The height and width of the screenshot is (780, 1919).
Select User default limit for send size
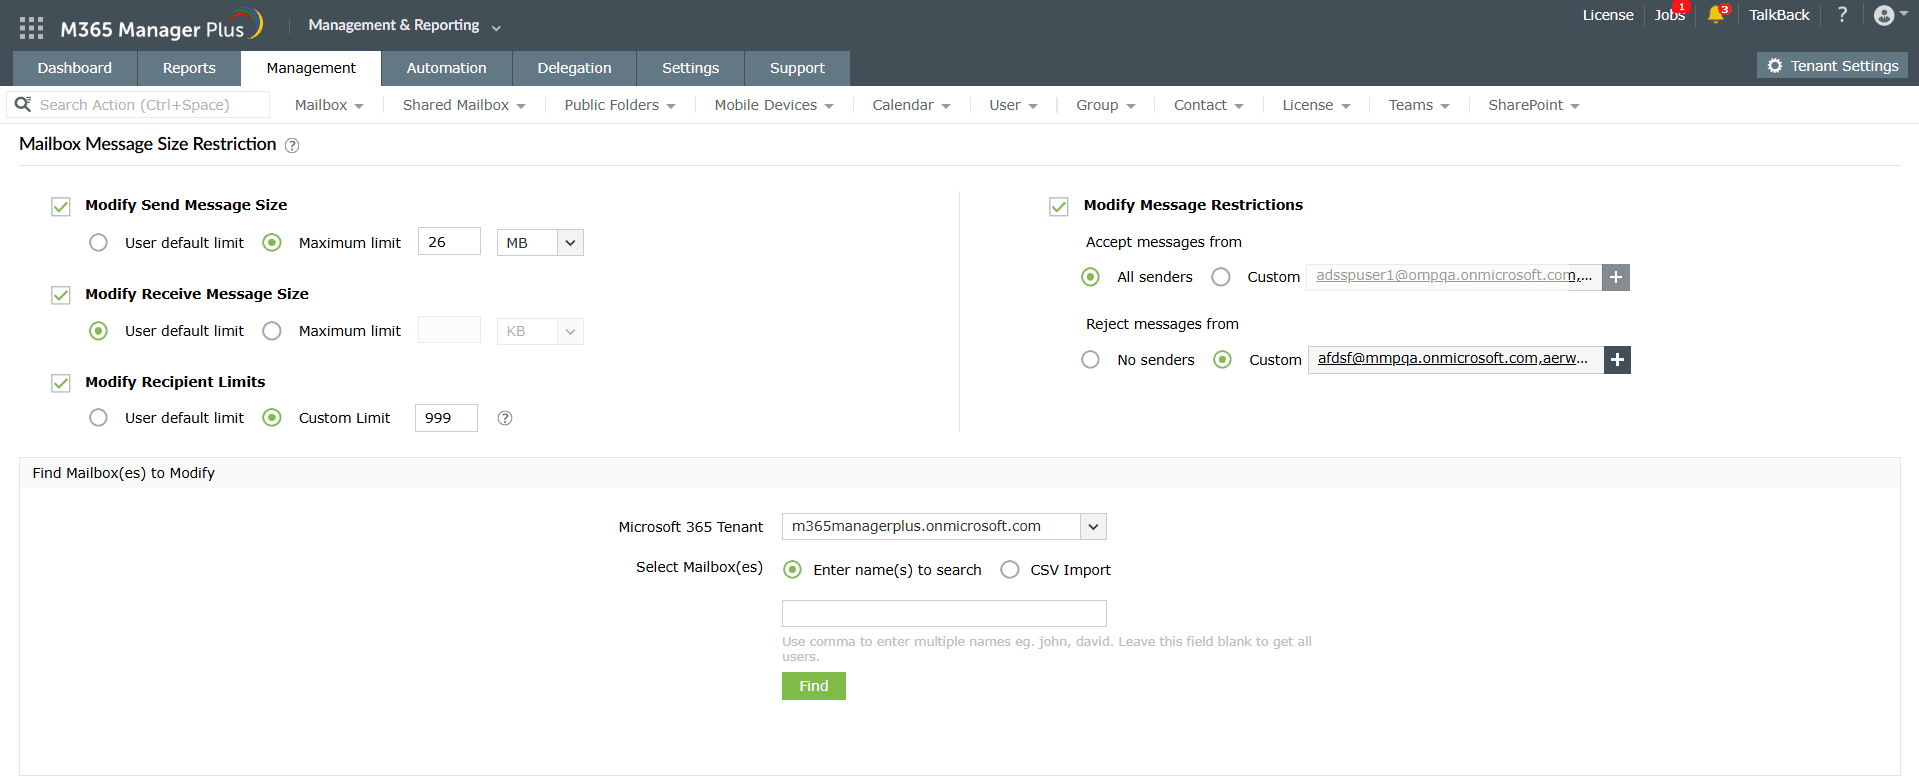click(x=98, y=243)
